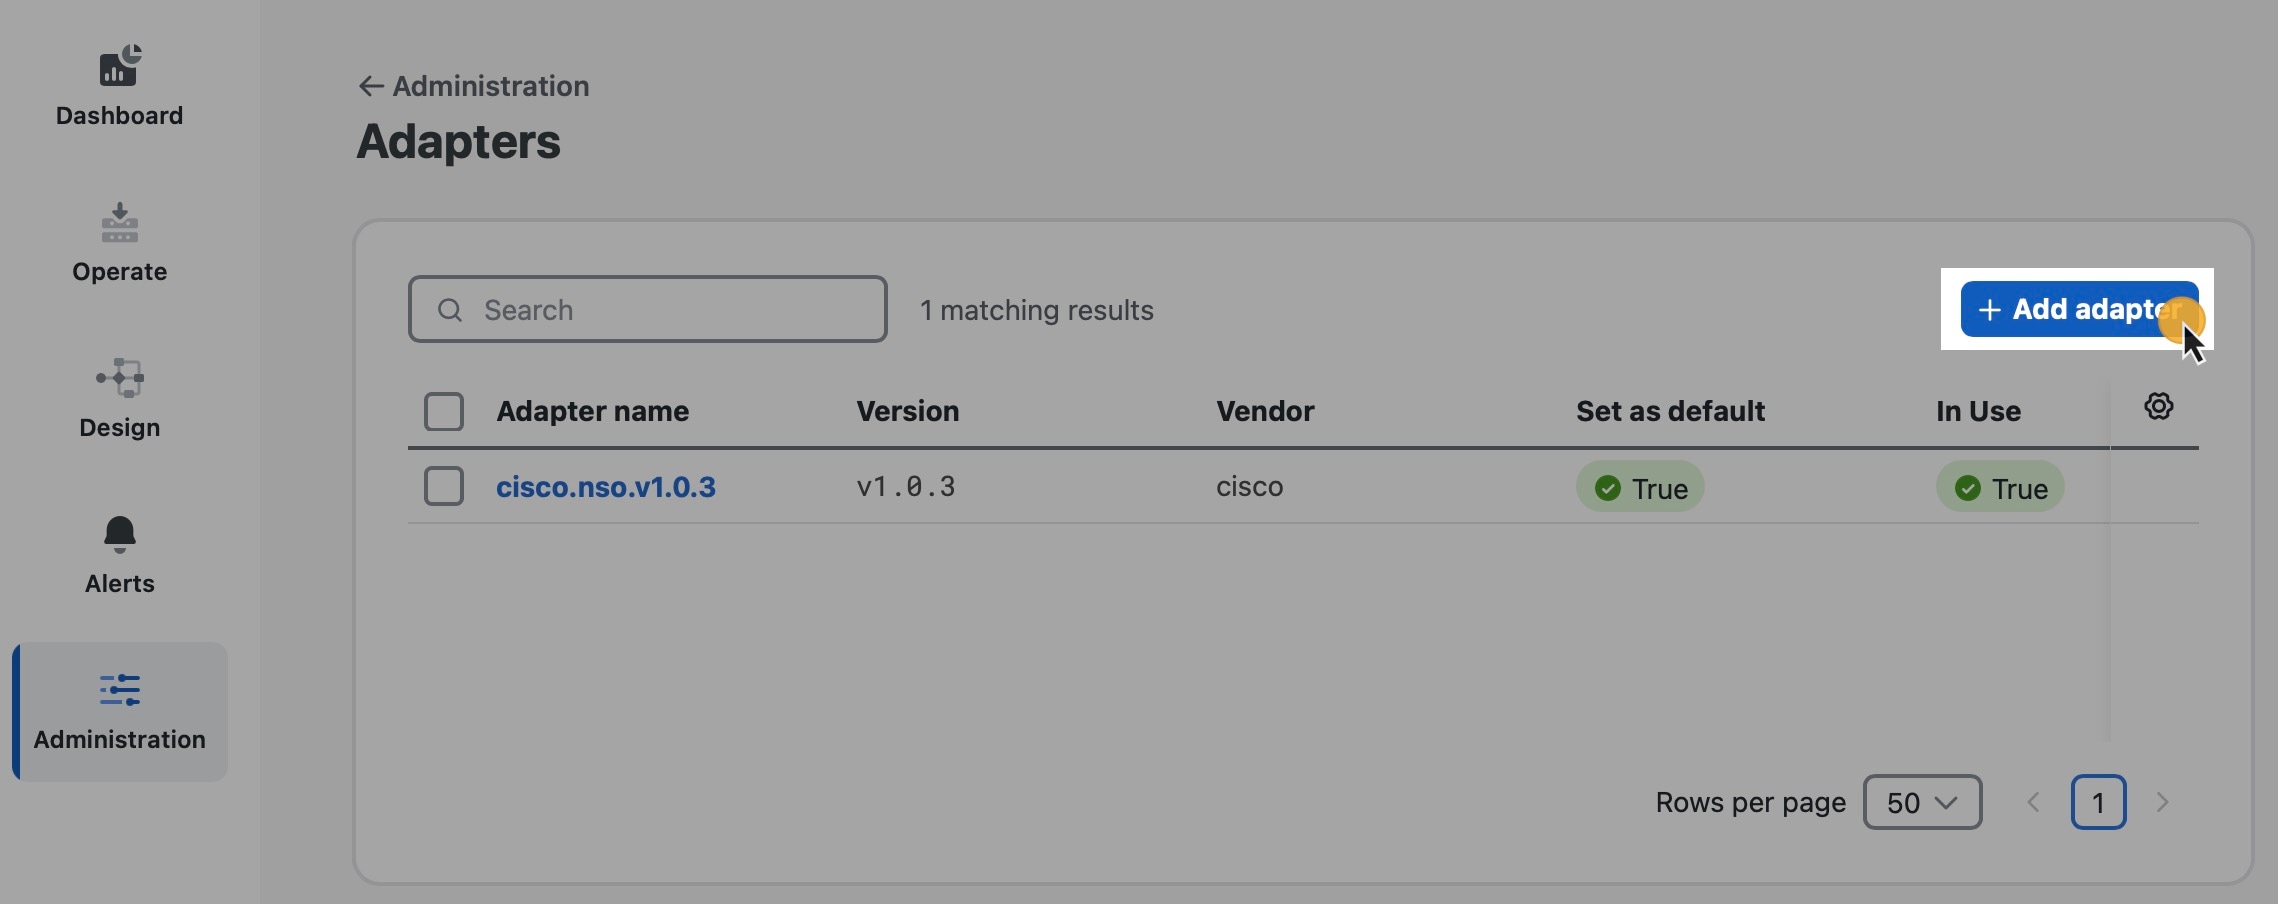Expand the Rows per page dropdown
The width and height of the screenshot is (2278, 904).
click(1921, 802)
